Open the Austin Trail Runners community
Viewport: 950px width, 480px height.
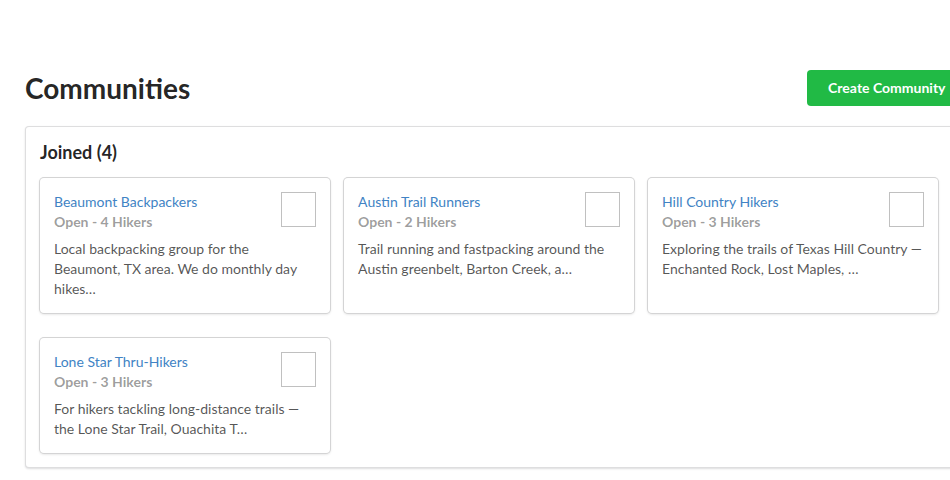419,202
